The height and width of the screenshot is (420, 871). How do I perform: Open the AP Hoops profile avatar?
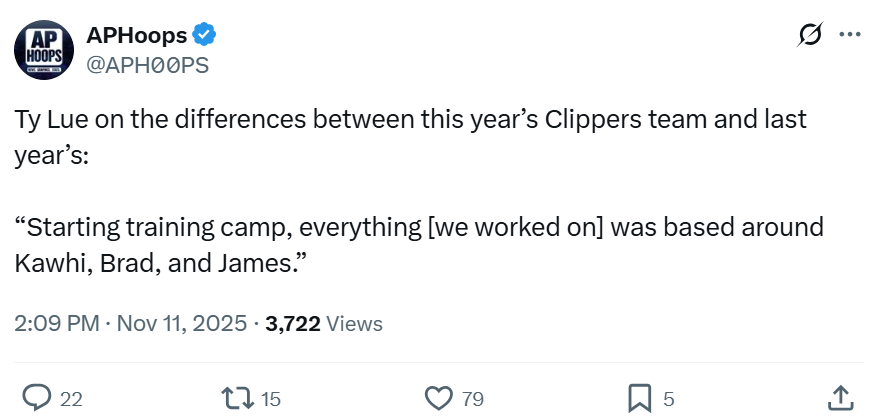[44, 50]
